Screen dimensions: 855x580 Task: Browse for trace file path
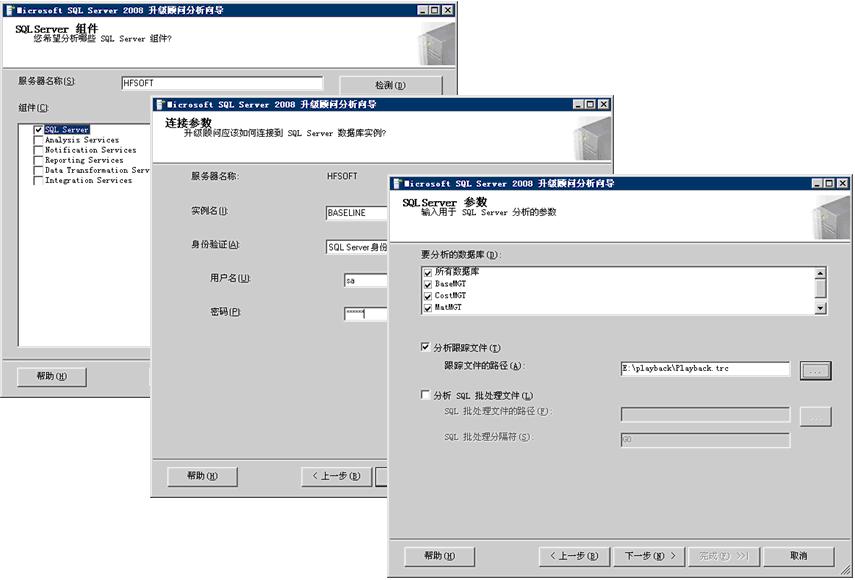815,371
